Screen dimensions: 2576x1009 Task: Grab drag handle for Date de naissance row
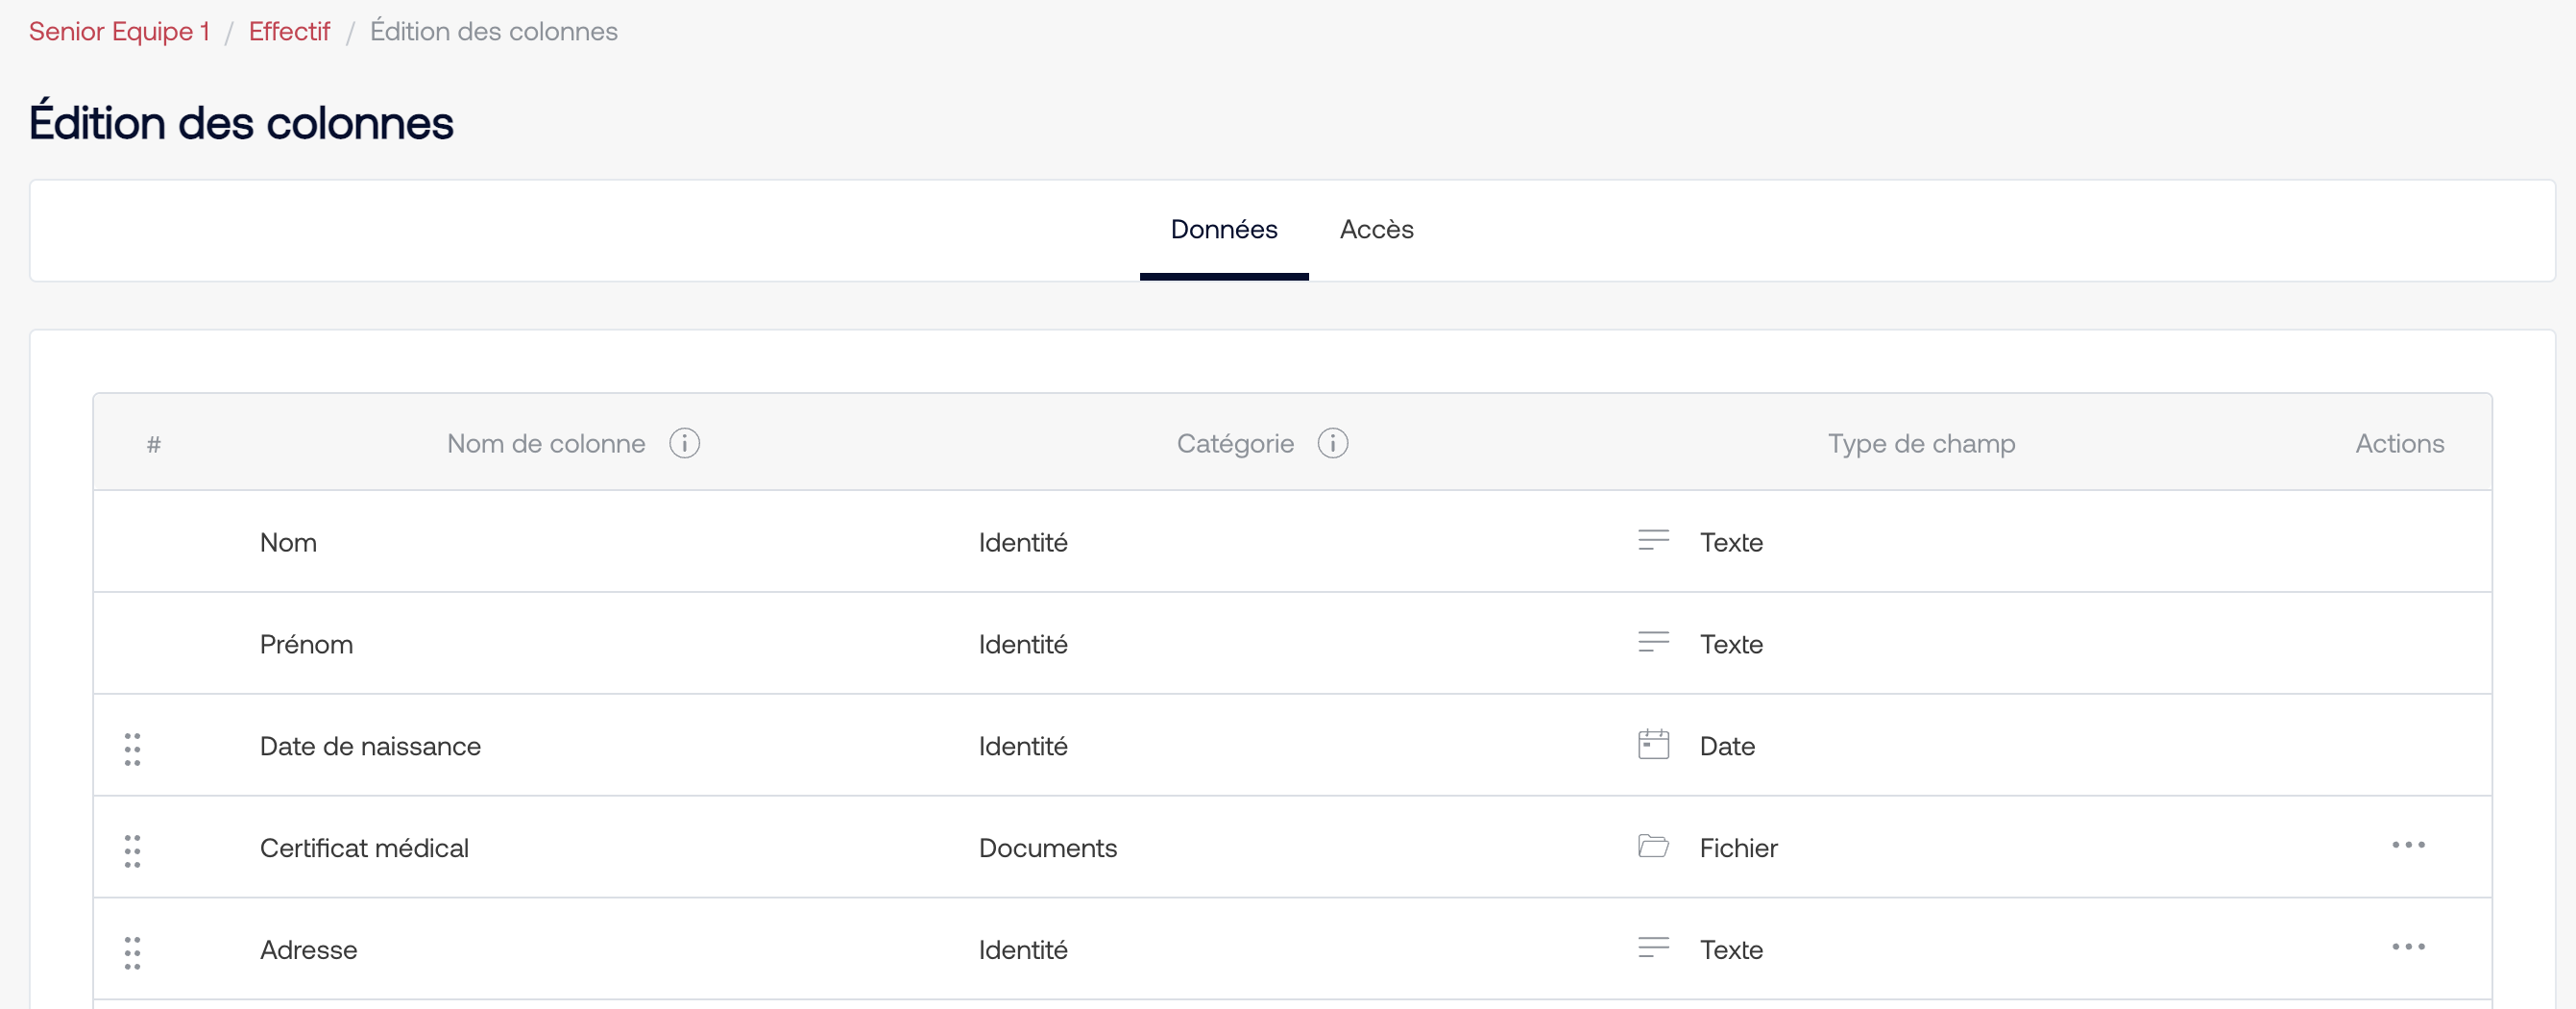[132, 748]
